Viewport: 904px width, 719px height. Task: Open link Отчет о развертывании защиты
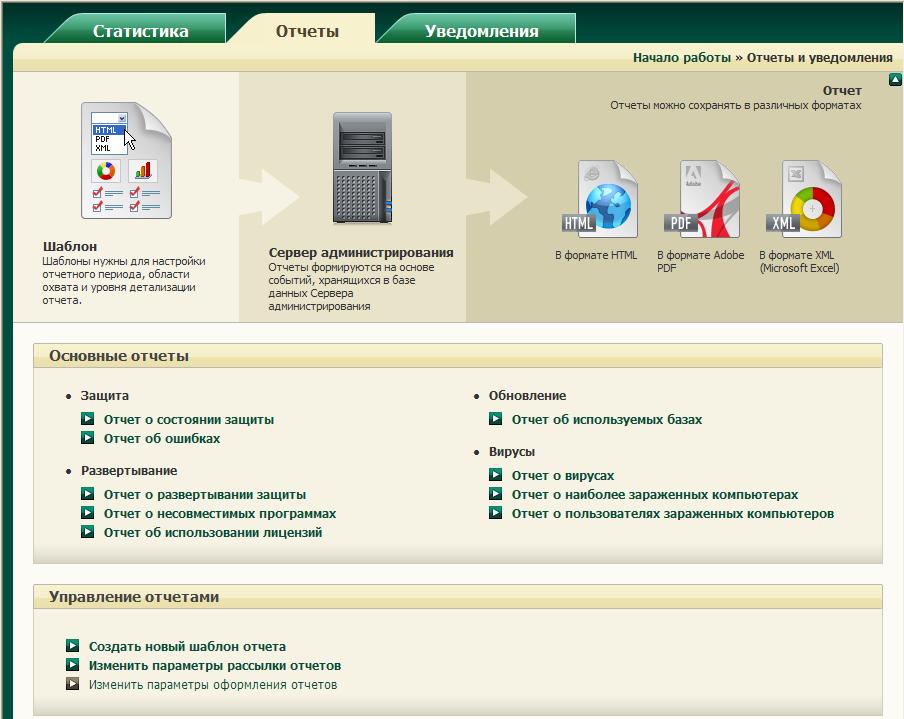coord(205,495)
